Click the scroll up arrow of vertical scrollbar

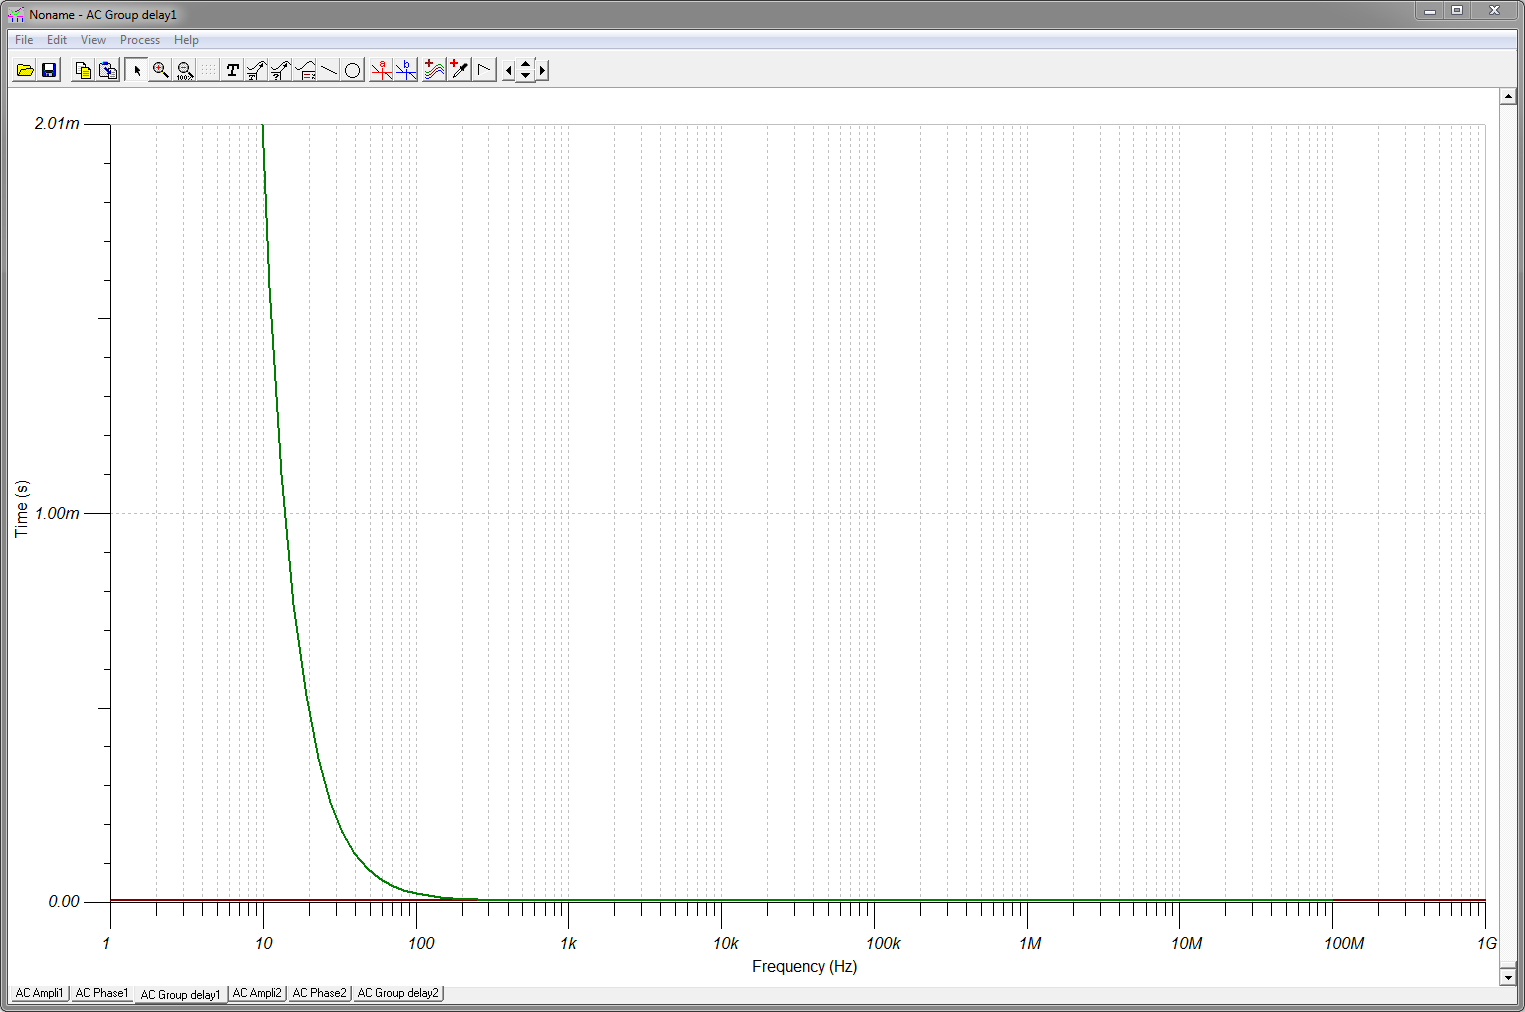[x=1508, y=96]
